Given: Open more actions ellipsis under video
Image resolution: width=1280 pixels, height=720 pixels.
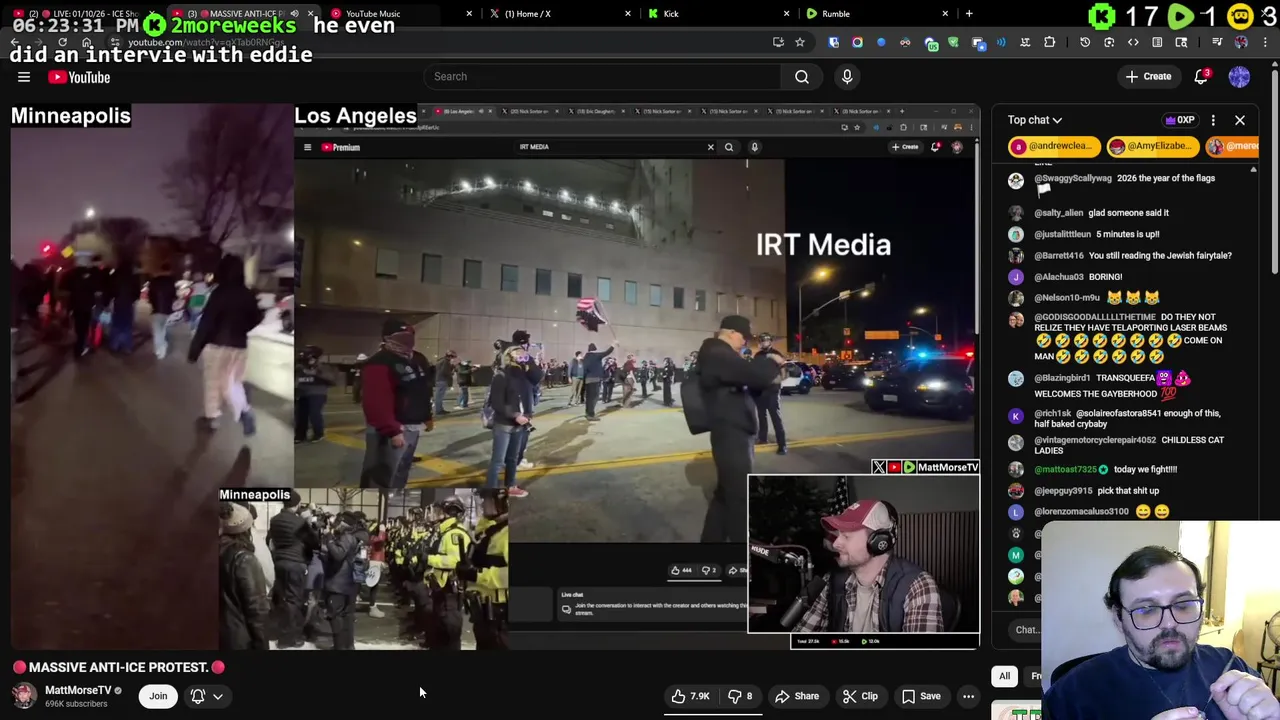Looking at the screenshot, I should pyautogui.click(x=968, y=696).
